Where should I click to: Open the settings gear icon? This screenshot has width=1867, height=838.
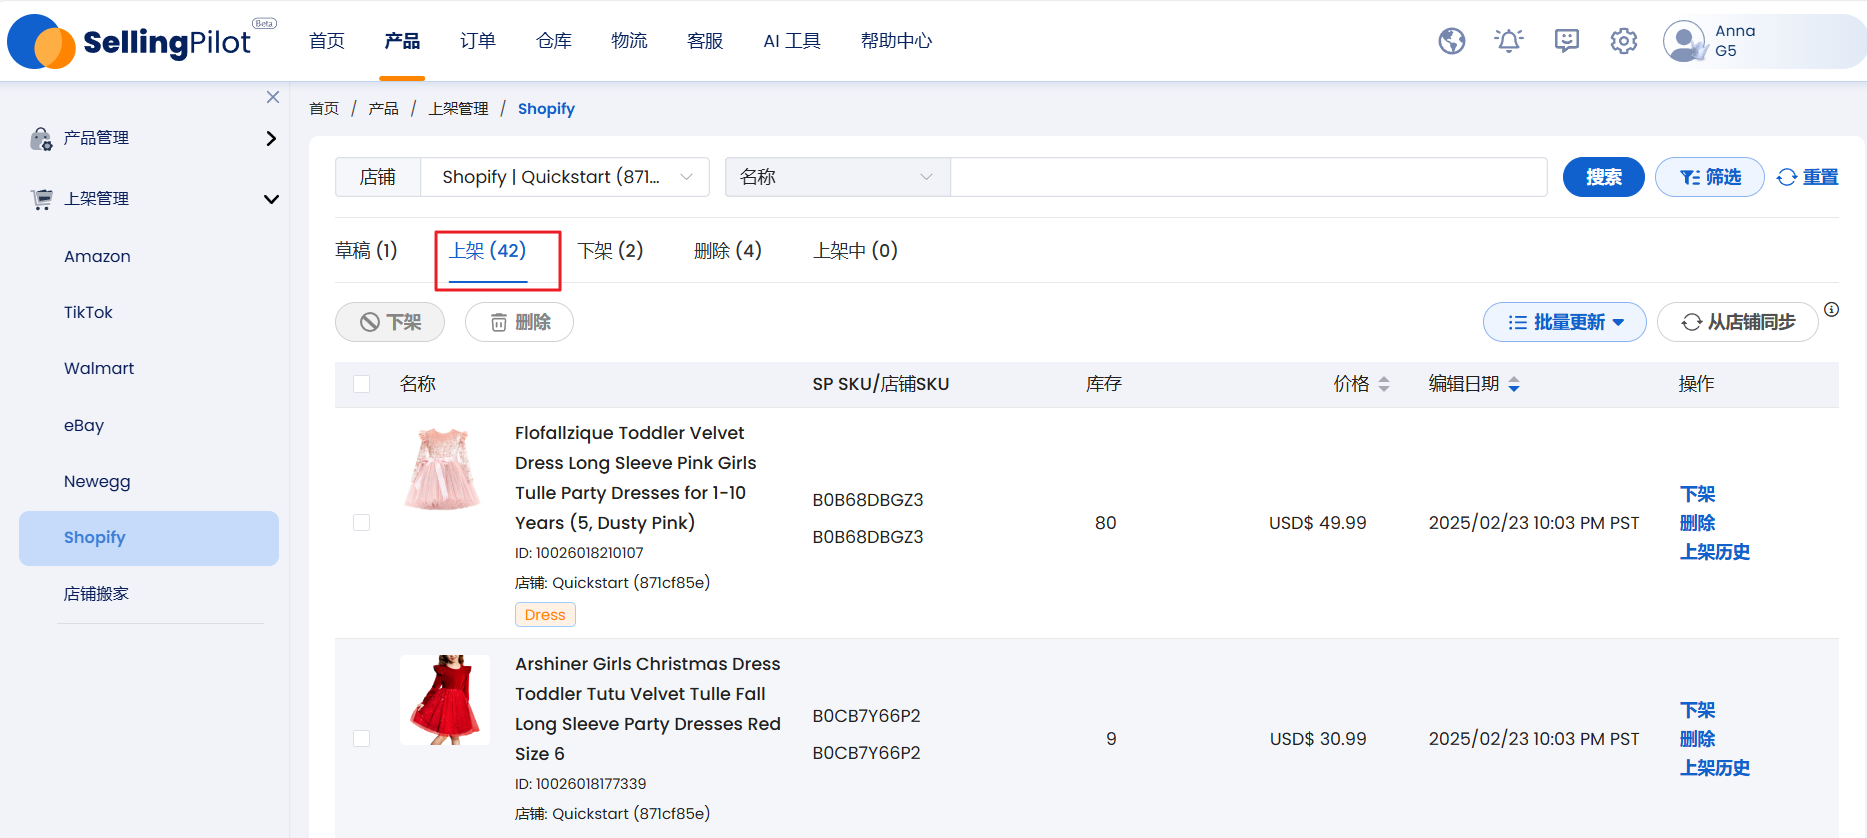click(1624, 41)
